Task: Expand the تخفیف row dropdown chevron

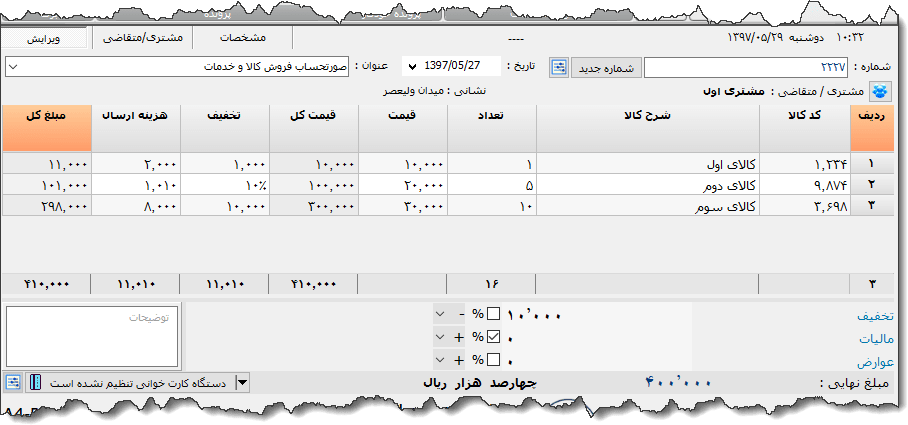Action: click(x=441, y=314)
